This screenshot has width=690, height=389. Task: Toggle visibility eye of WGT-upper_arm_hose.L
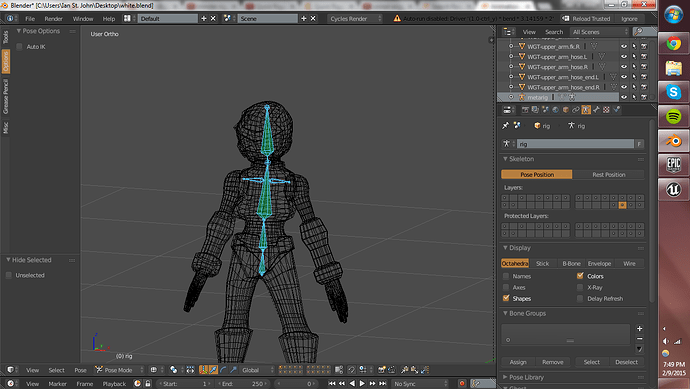point(624,56)
